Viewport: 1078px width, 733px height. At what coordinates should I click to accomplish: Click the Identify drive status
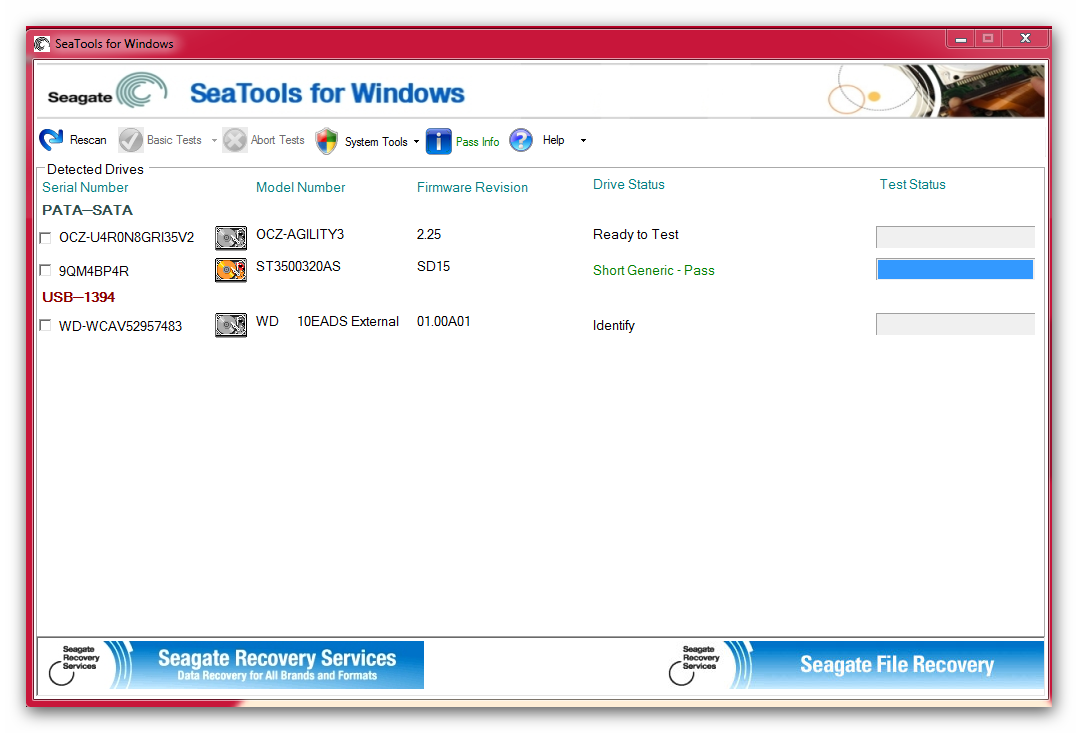click(x=613, y=325)
